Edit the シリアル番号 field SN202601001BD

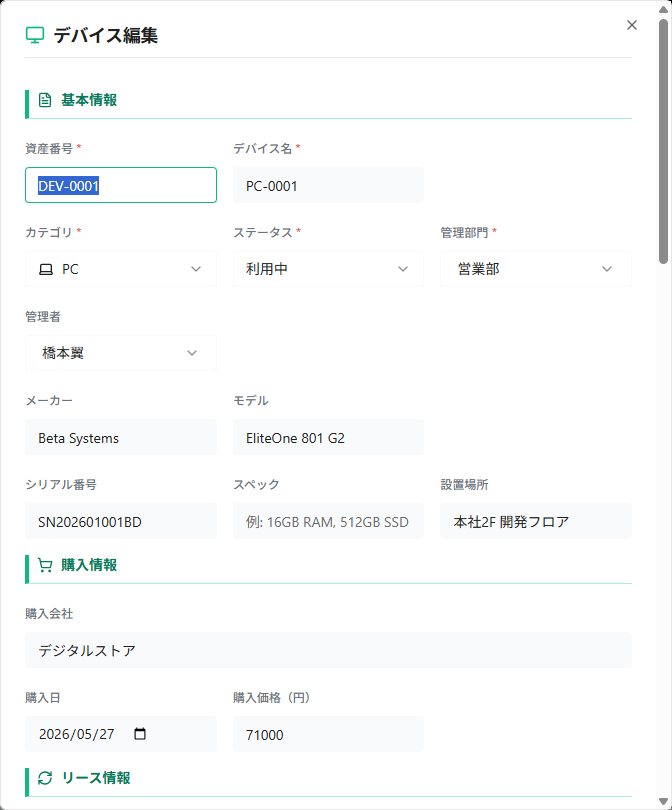pos(121,521)
